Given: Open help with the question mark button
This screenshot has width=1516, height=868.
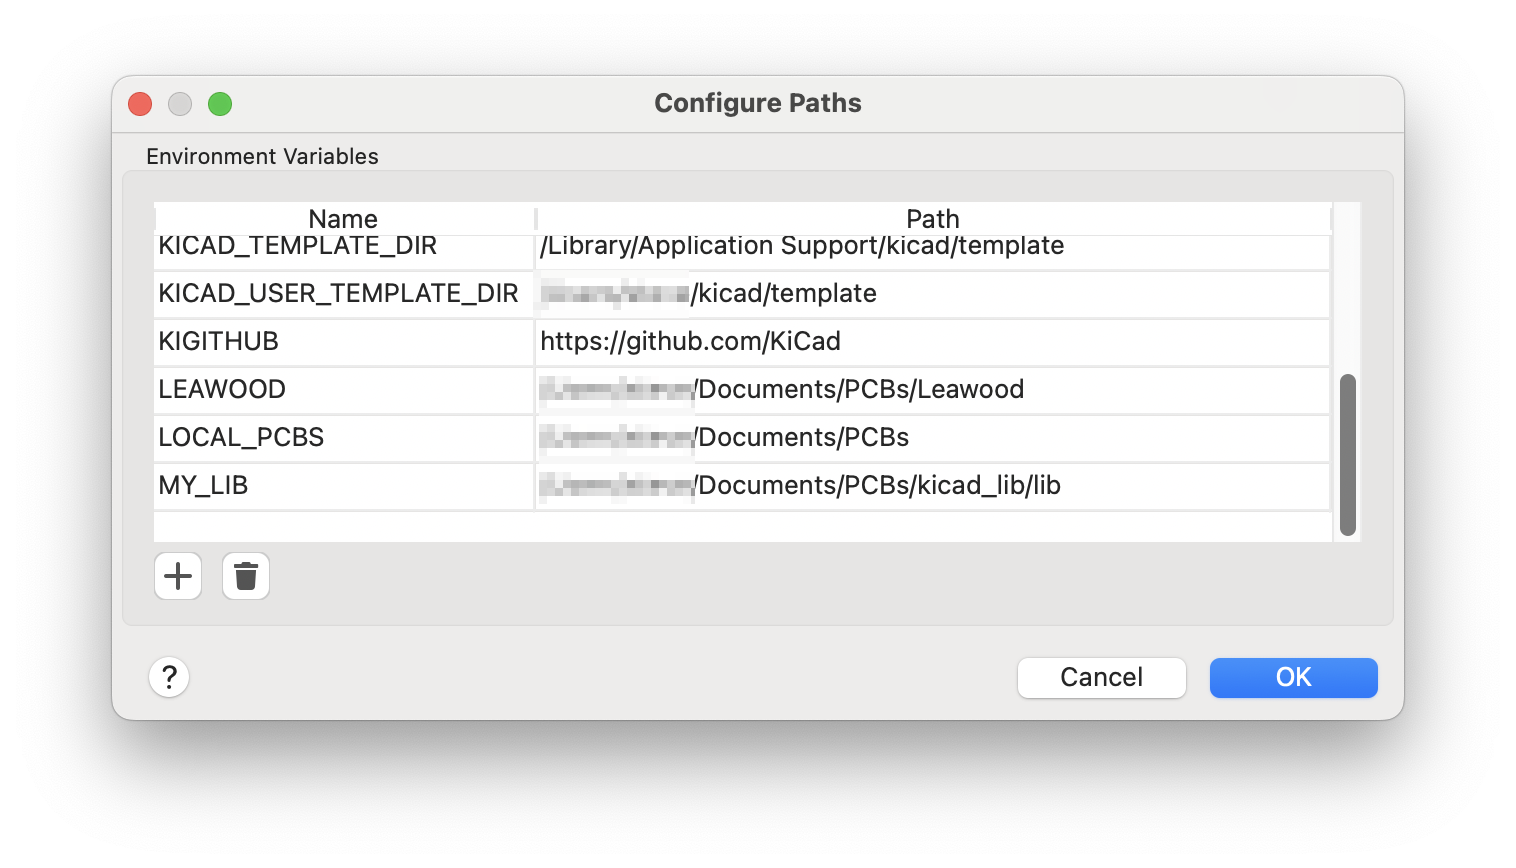Looking at the screenshot, I should click(x=169, y=677).
